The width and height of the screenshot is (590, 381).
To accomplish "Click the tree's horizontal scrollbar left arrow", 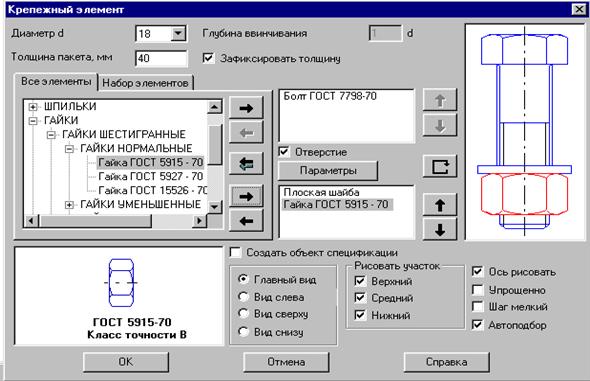I will point(31,221).
